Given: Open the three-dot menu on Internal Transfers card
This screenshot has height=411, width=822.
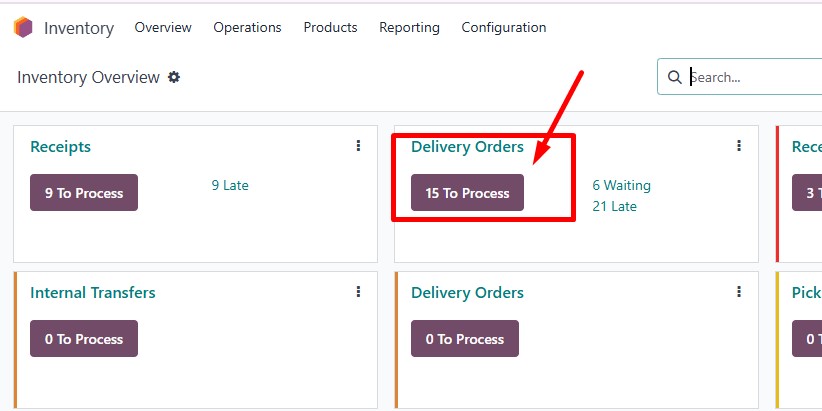Looking at the screenshot, I should [358, 291].
